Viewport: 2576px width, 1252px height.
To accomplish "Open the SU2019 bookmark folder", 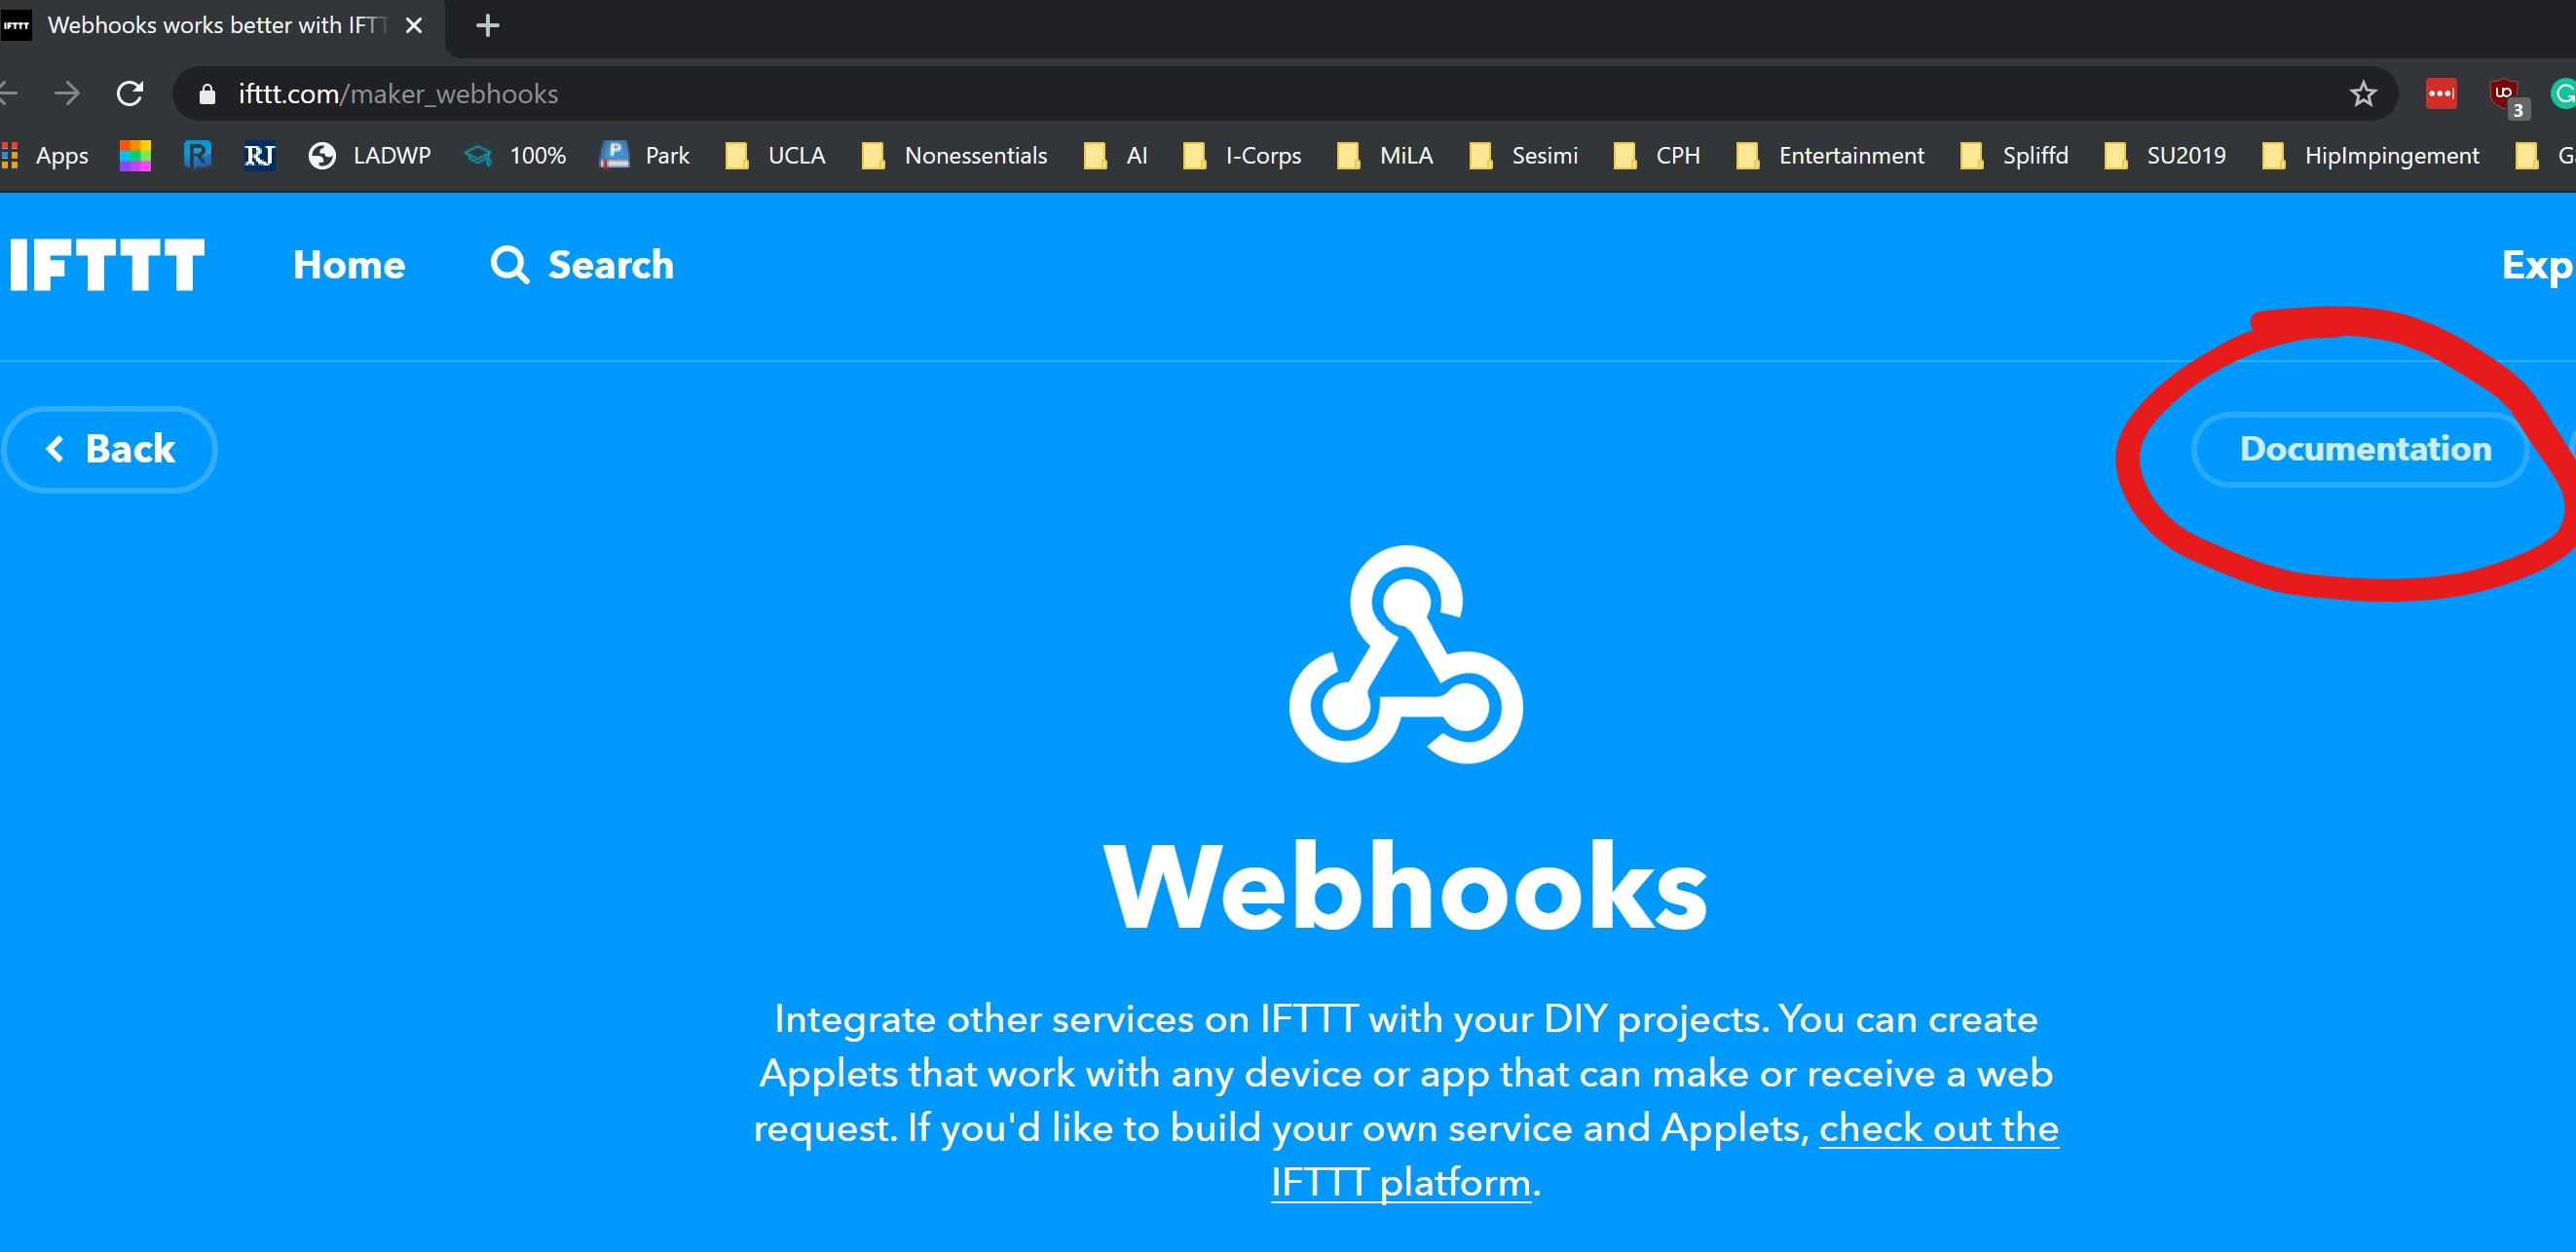I will point(2166,156).
